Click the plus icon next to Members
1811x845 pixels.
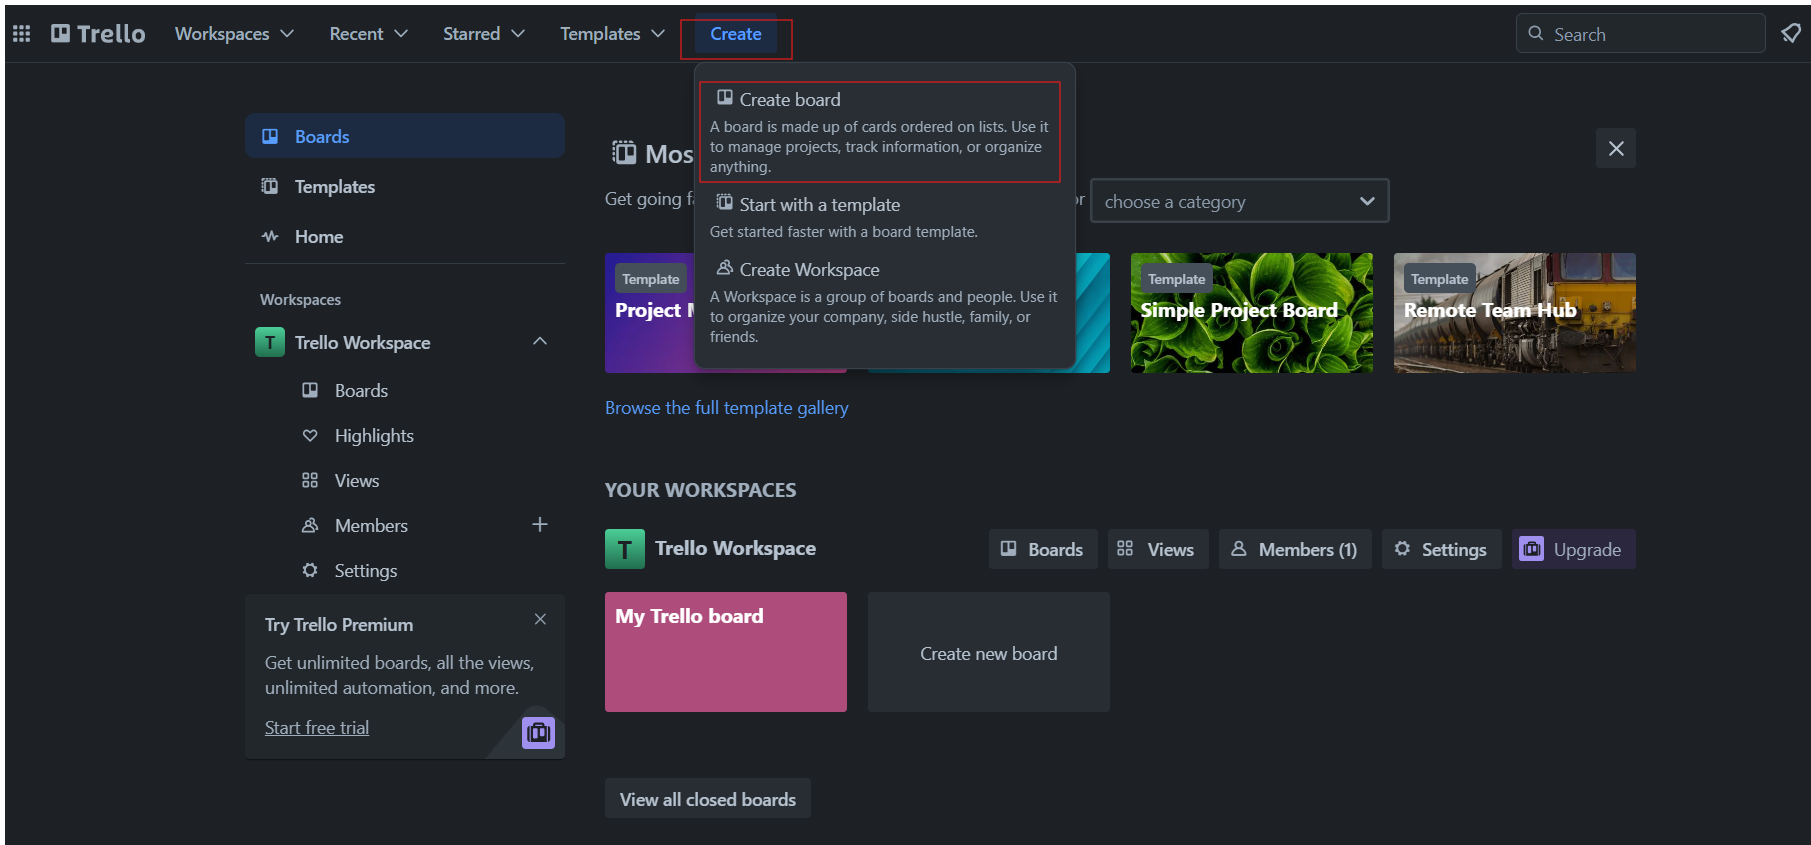[x=540, y=525]
